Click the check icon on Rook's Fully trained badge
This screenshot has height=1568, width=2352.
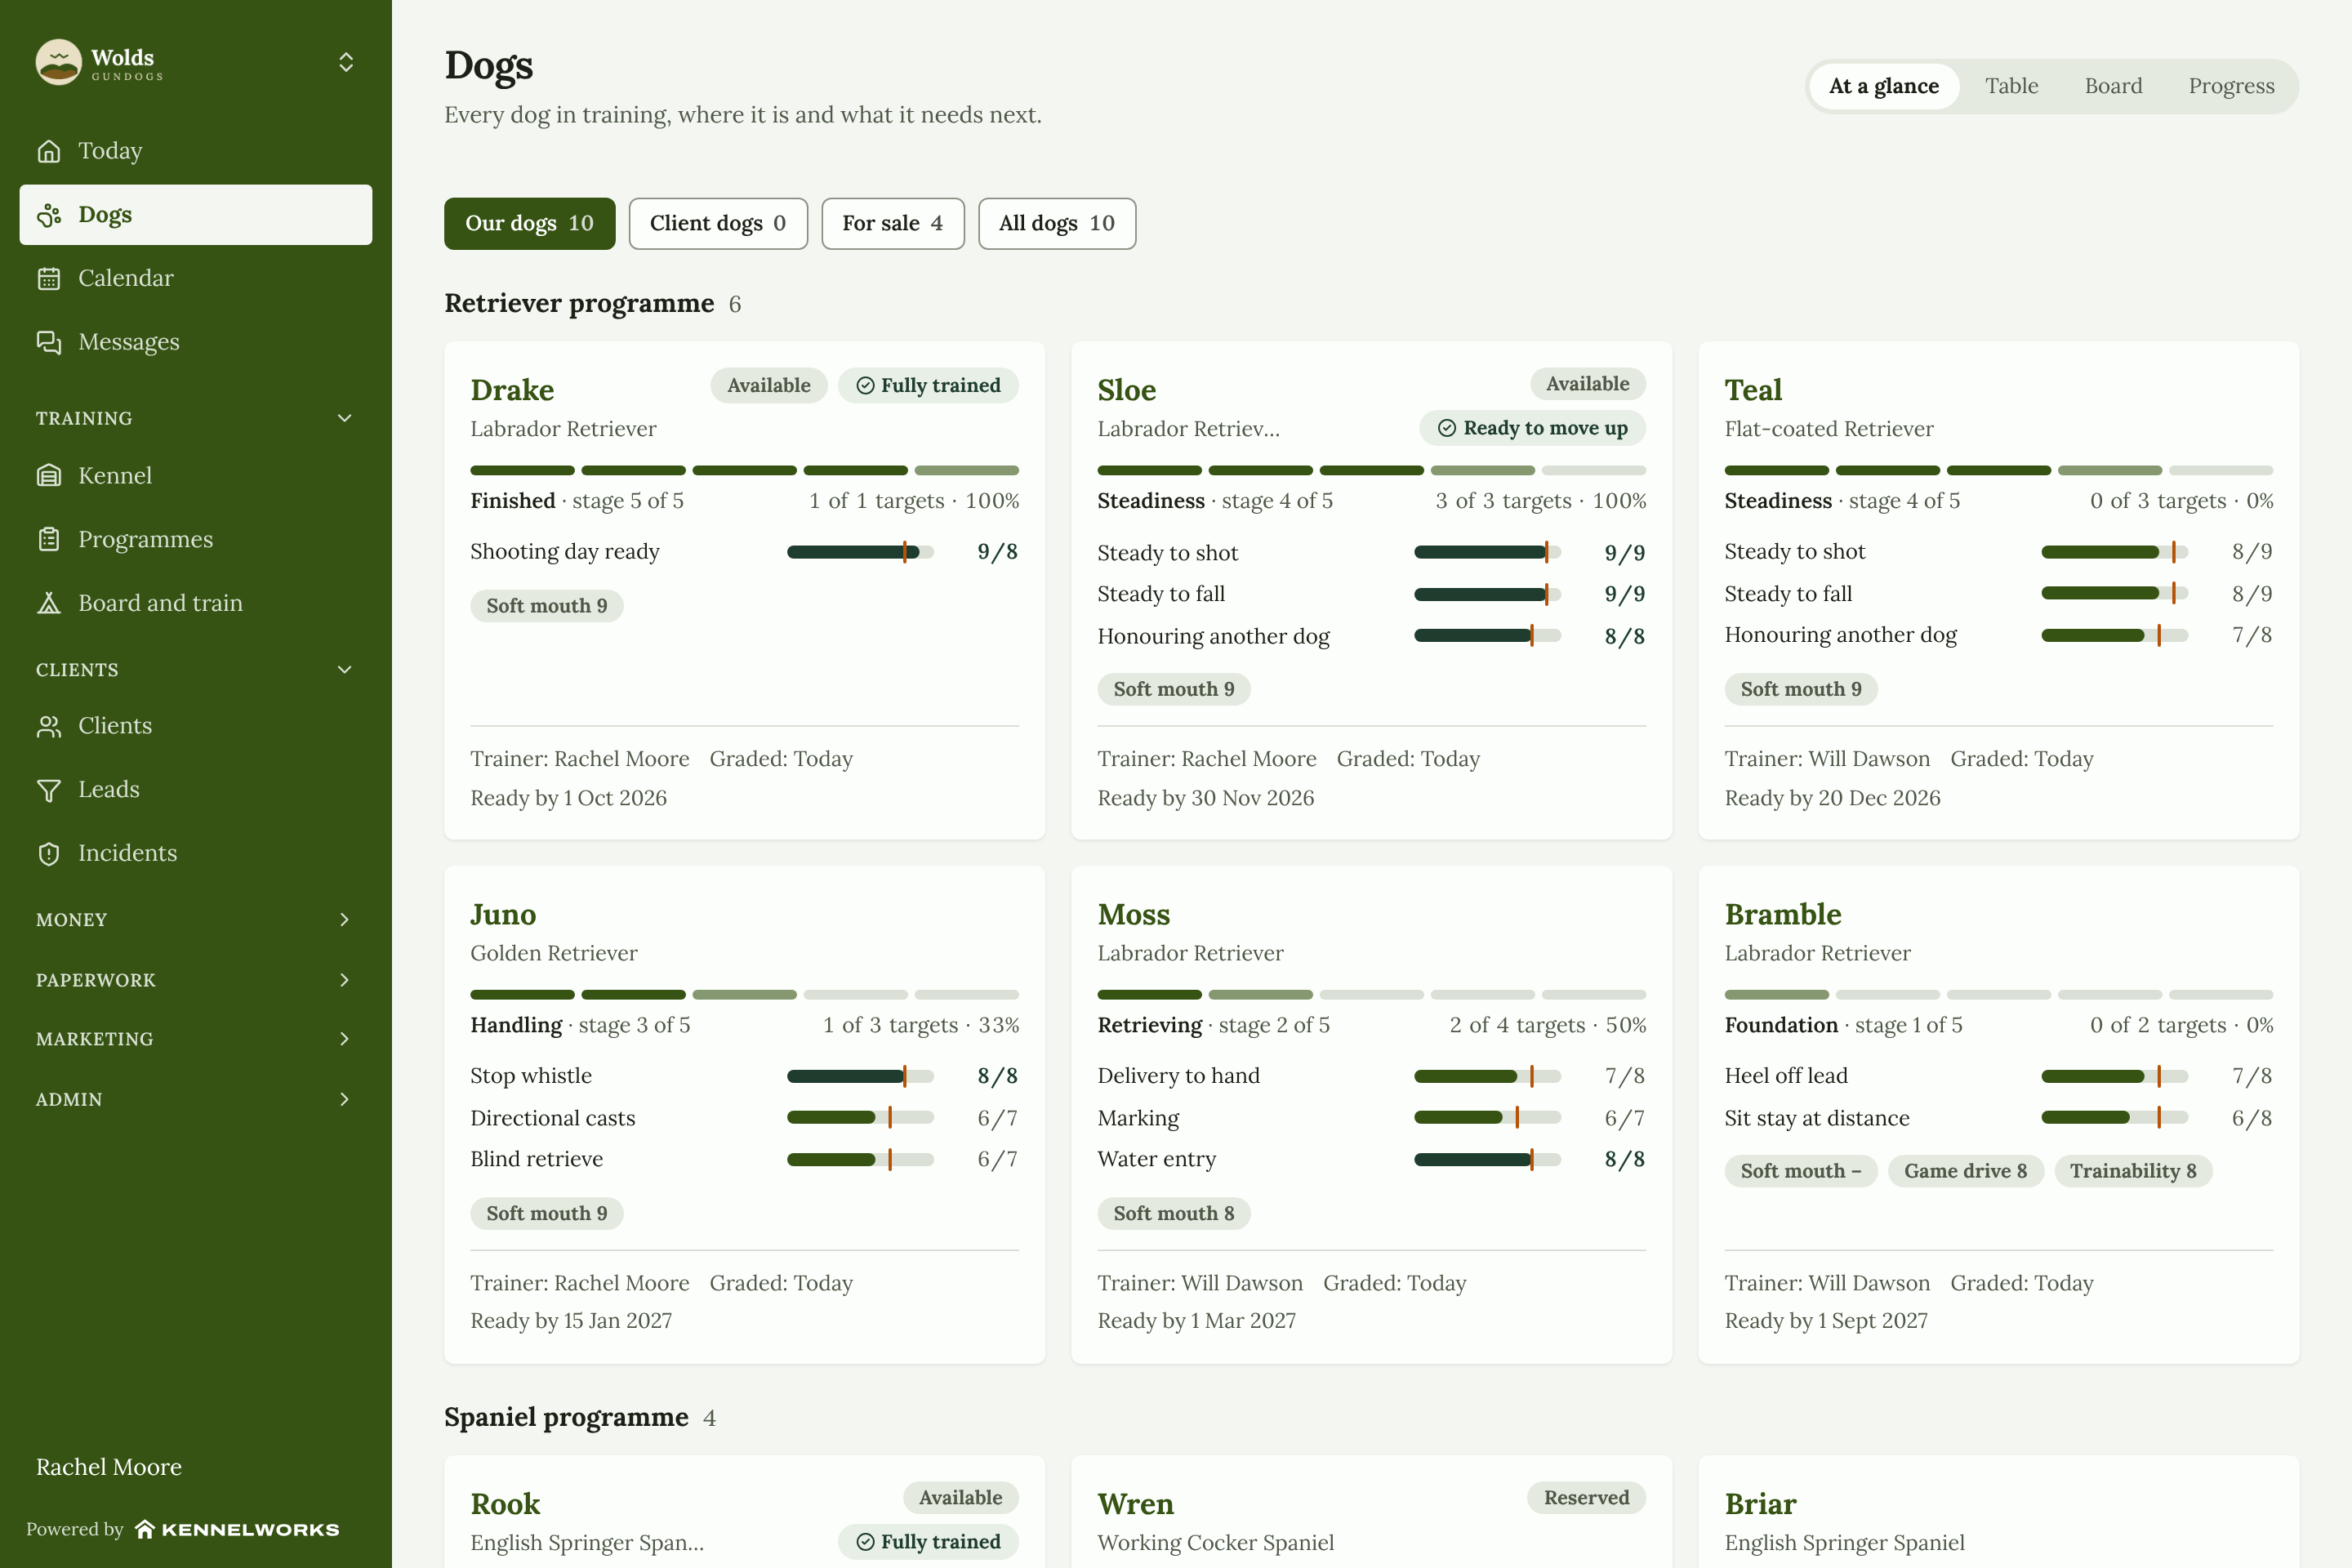pyautogui.click(x=866, y=1542)
